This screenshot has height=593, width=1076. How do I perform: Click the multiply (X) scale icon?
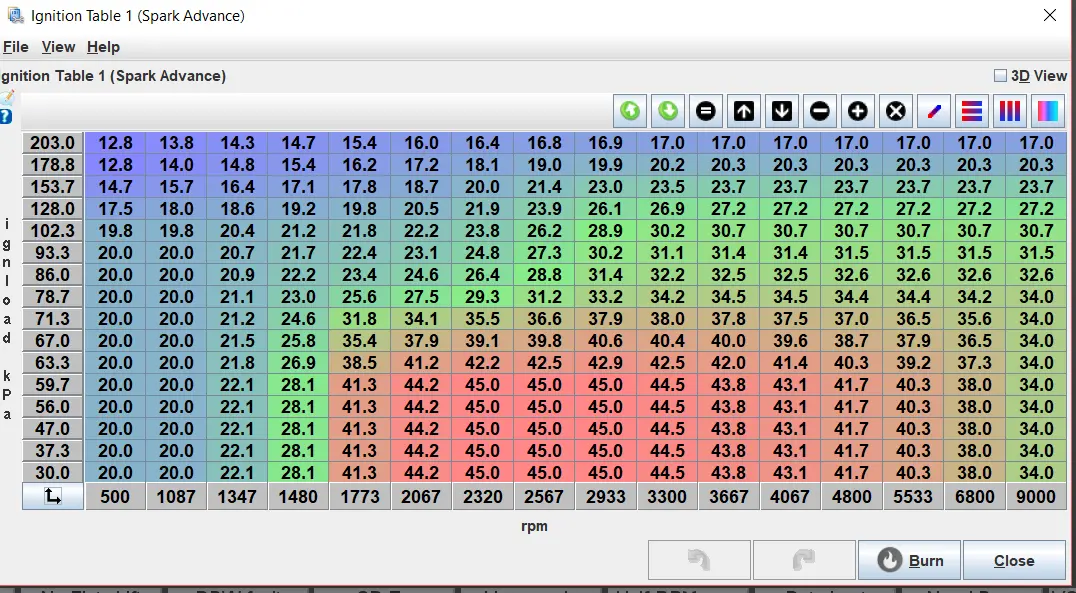(x=896, y=111)
